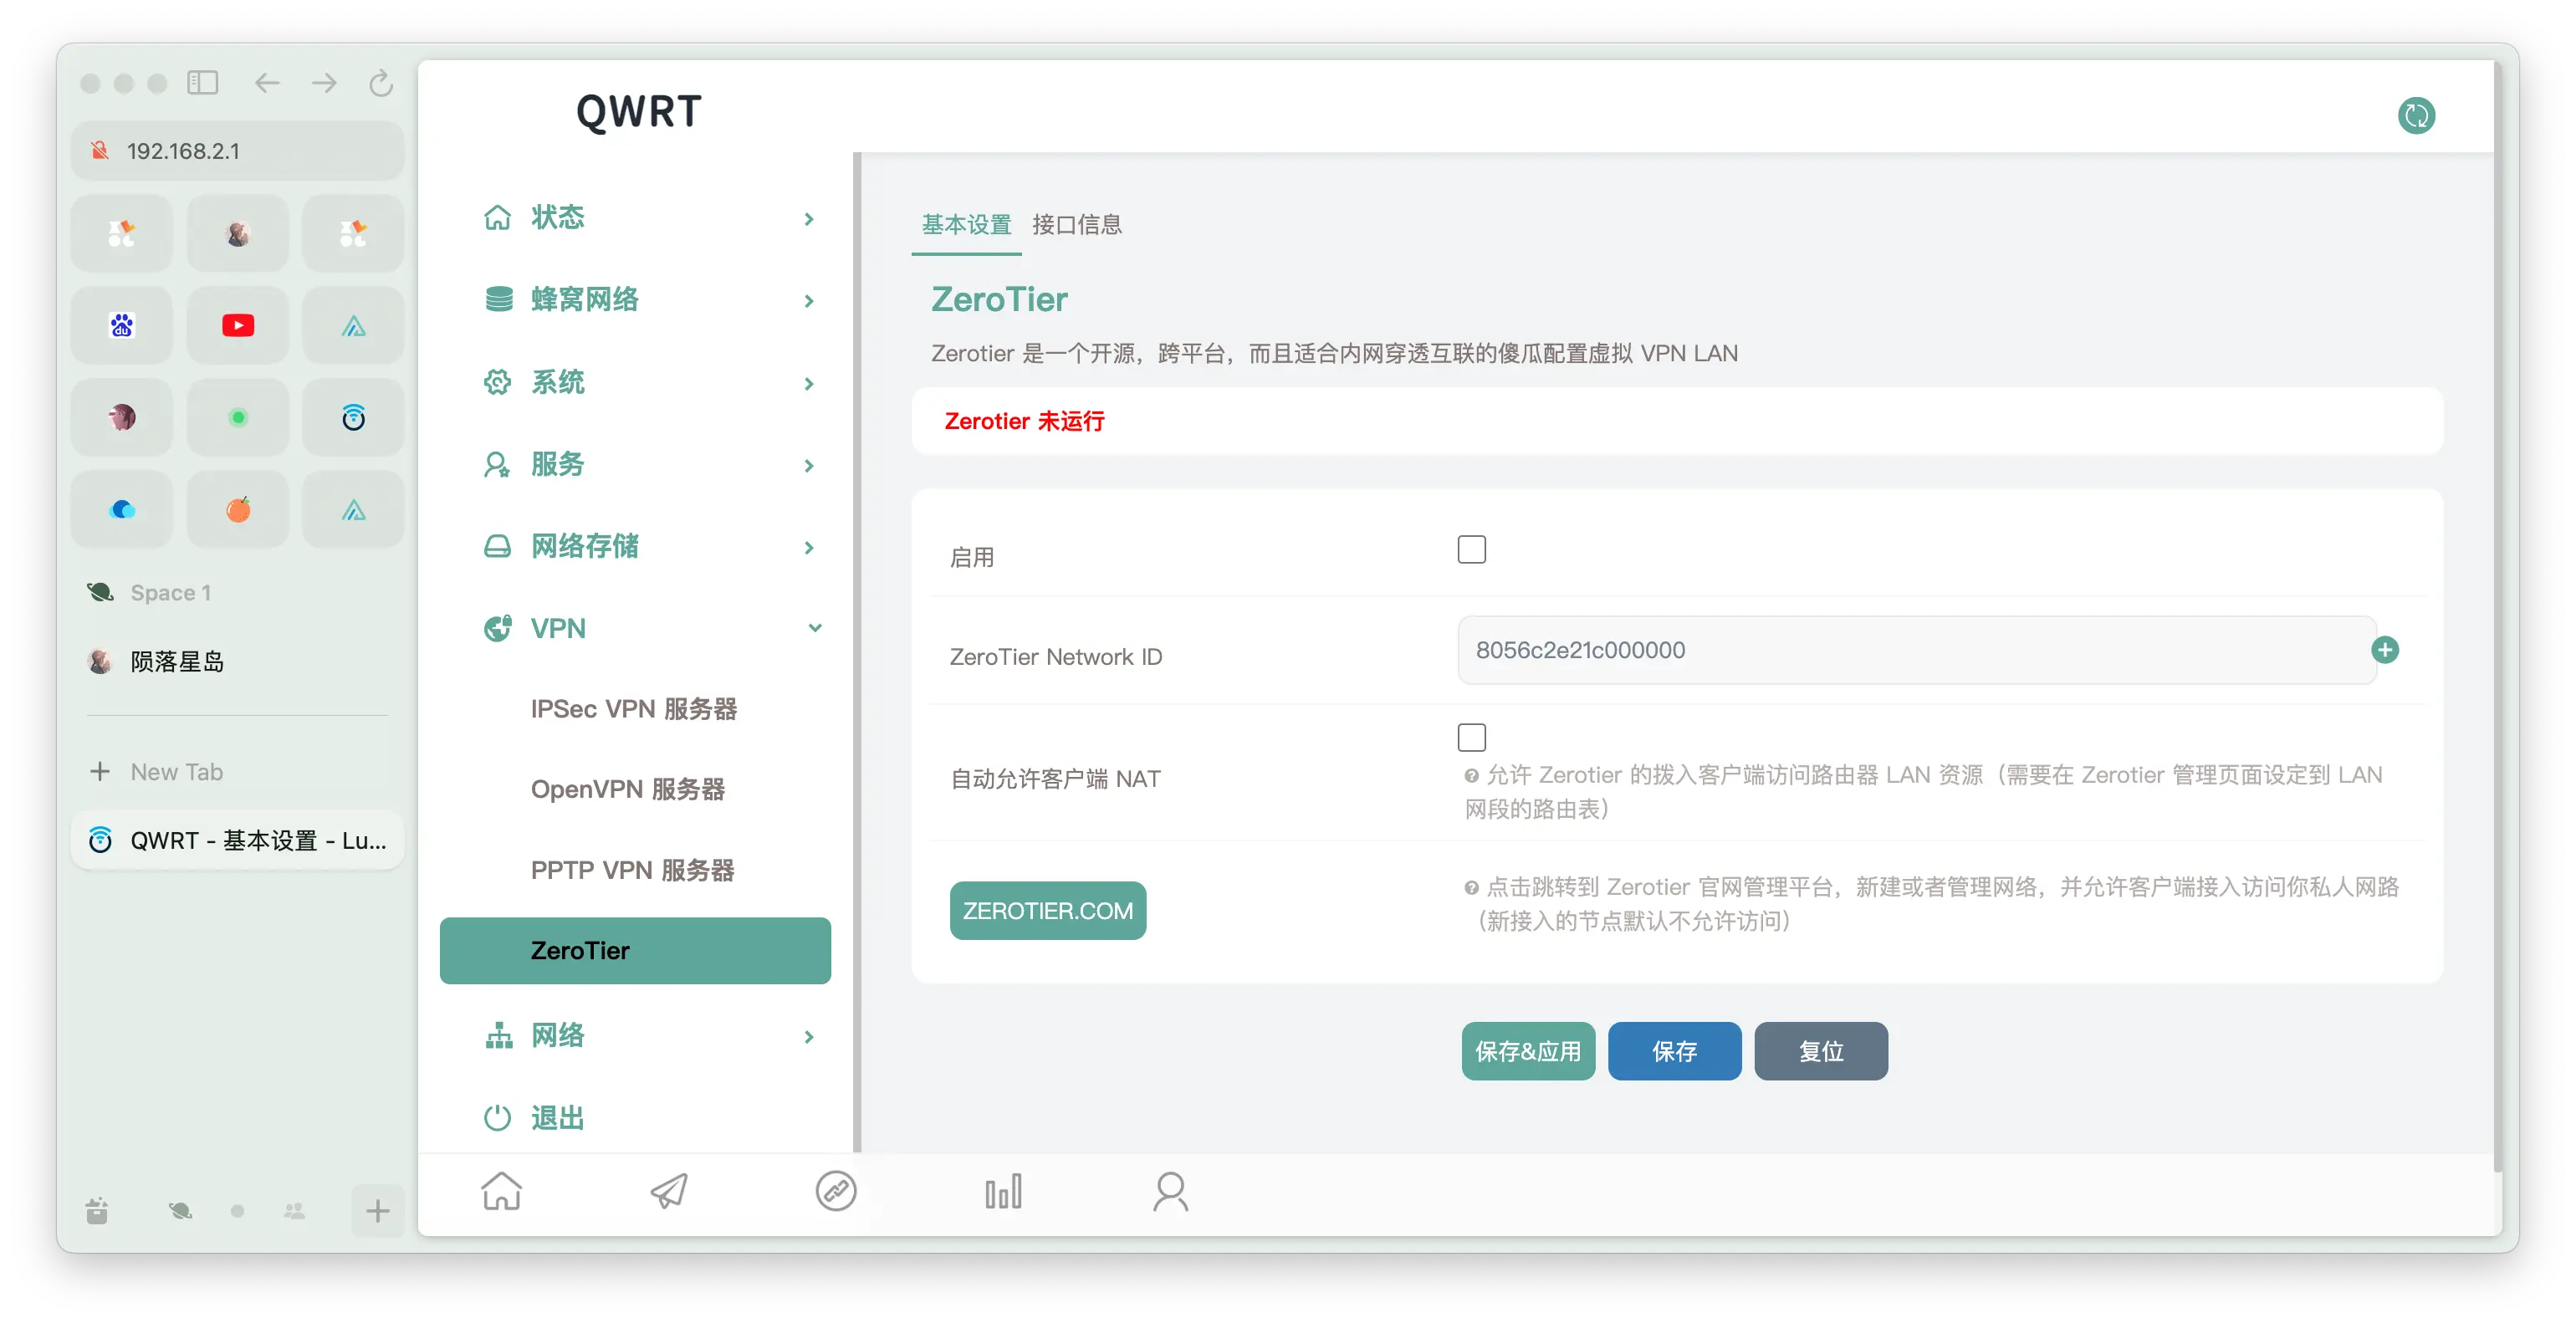The height and width of the screenshot is (1323, 2576).
Task: Click the ZEROTIER.COM button
Action: (x=1047, y=911)
